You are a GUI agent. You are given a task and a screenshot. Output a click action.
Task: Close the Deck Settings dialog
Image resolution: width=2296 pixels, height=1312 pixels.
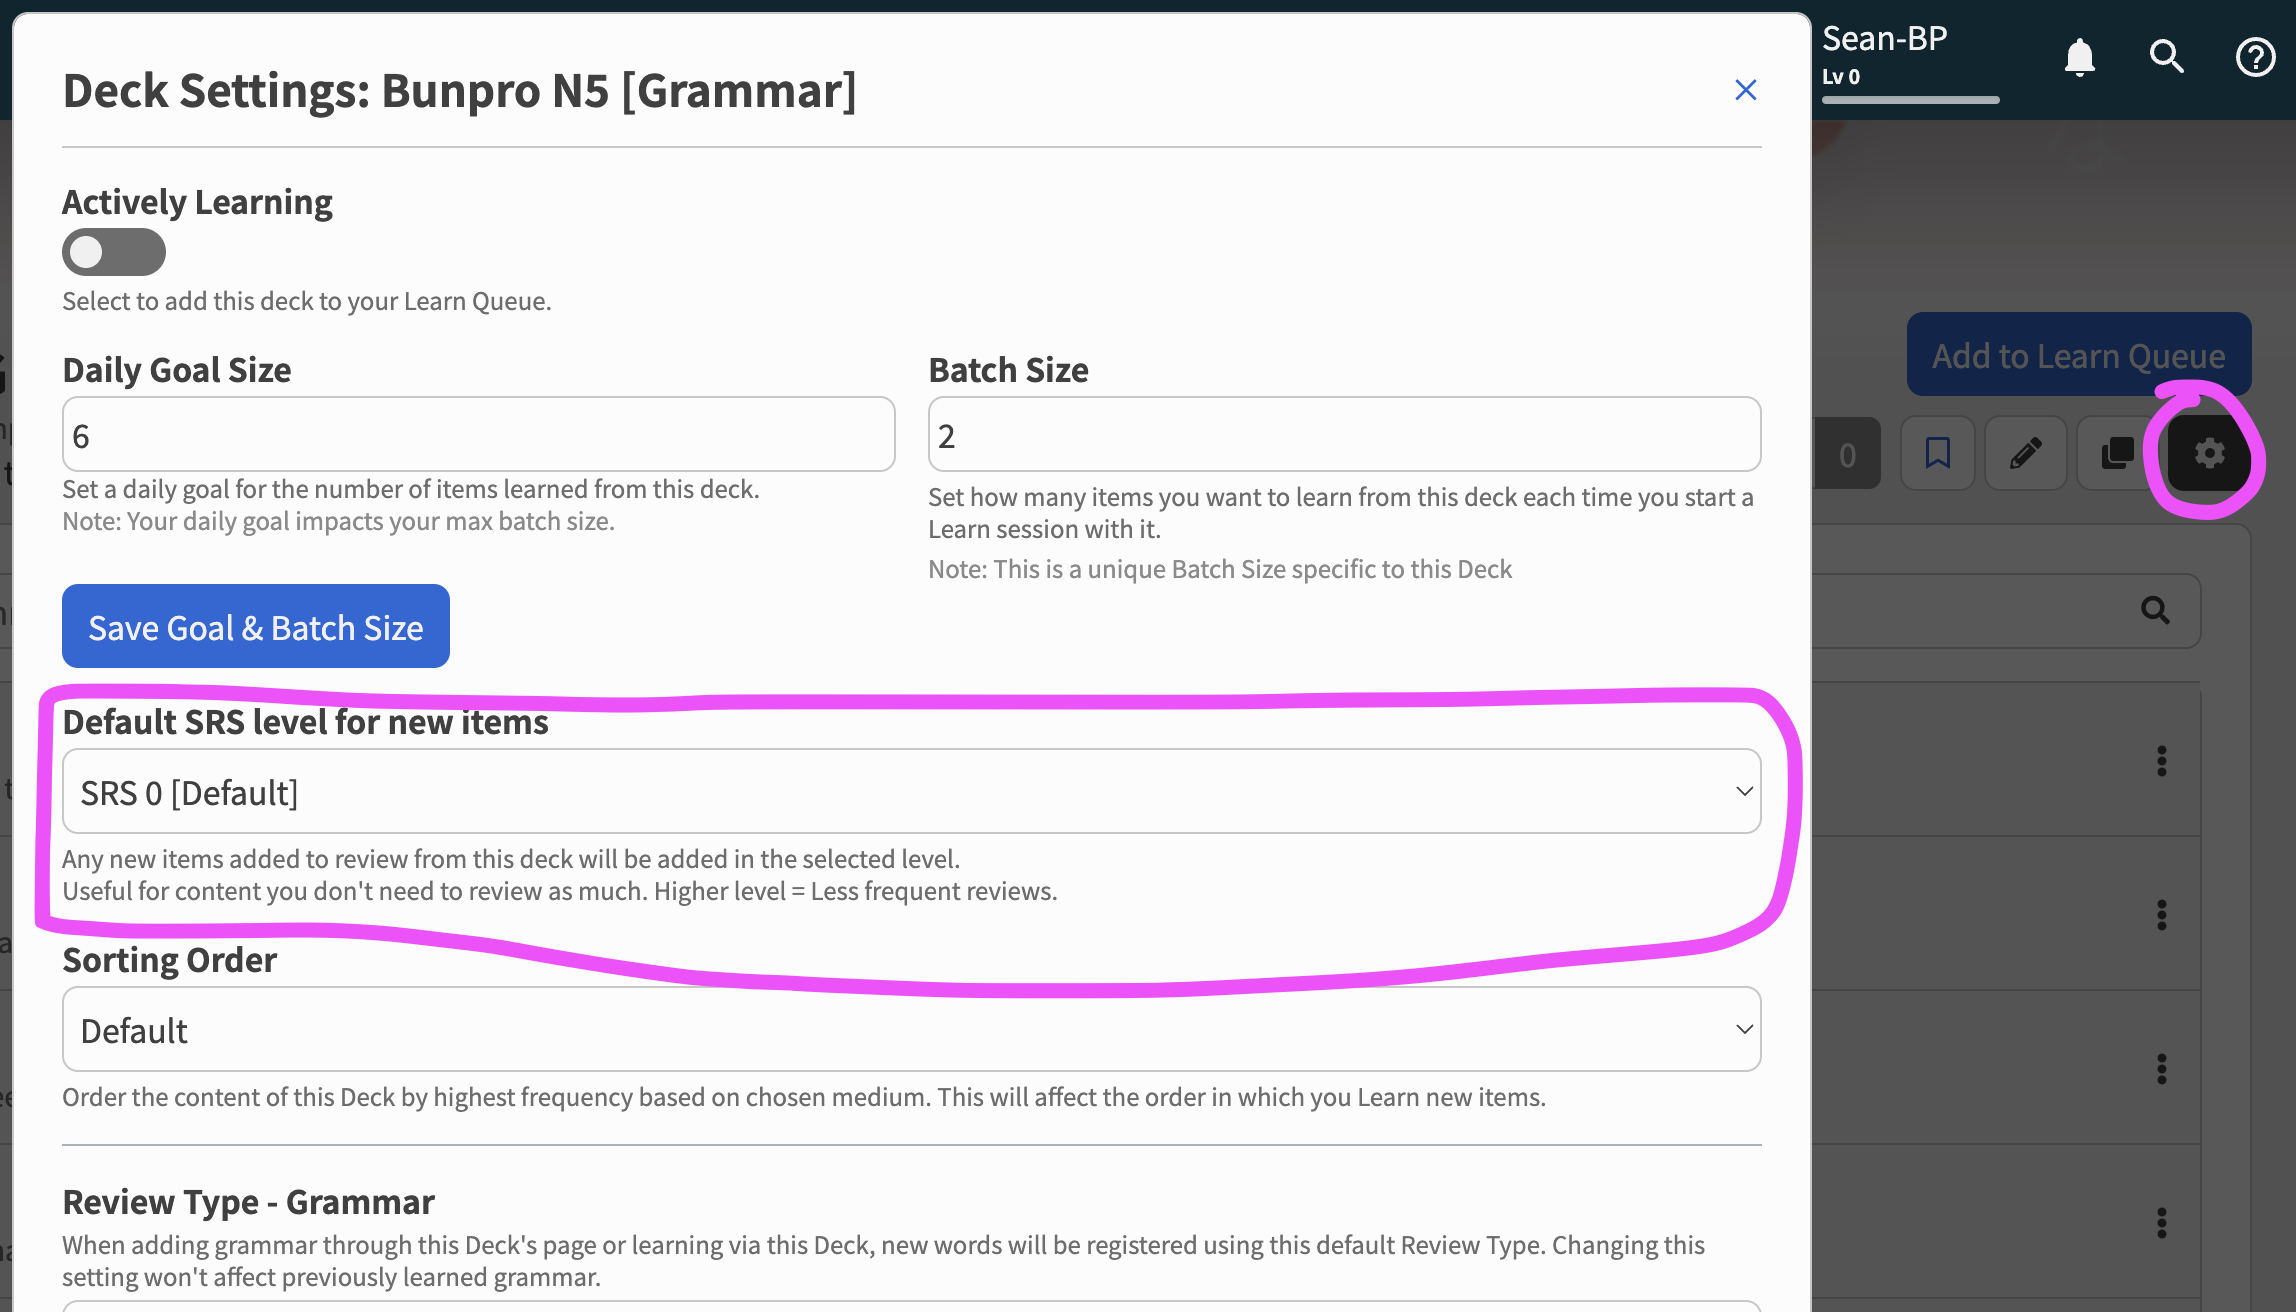click(1745, 90)
